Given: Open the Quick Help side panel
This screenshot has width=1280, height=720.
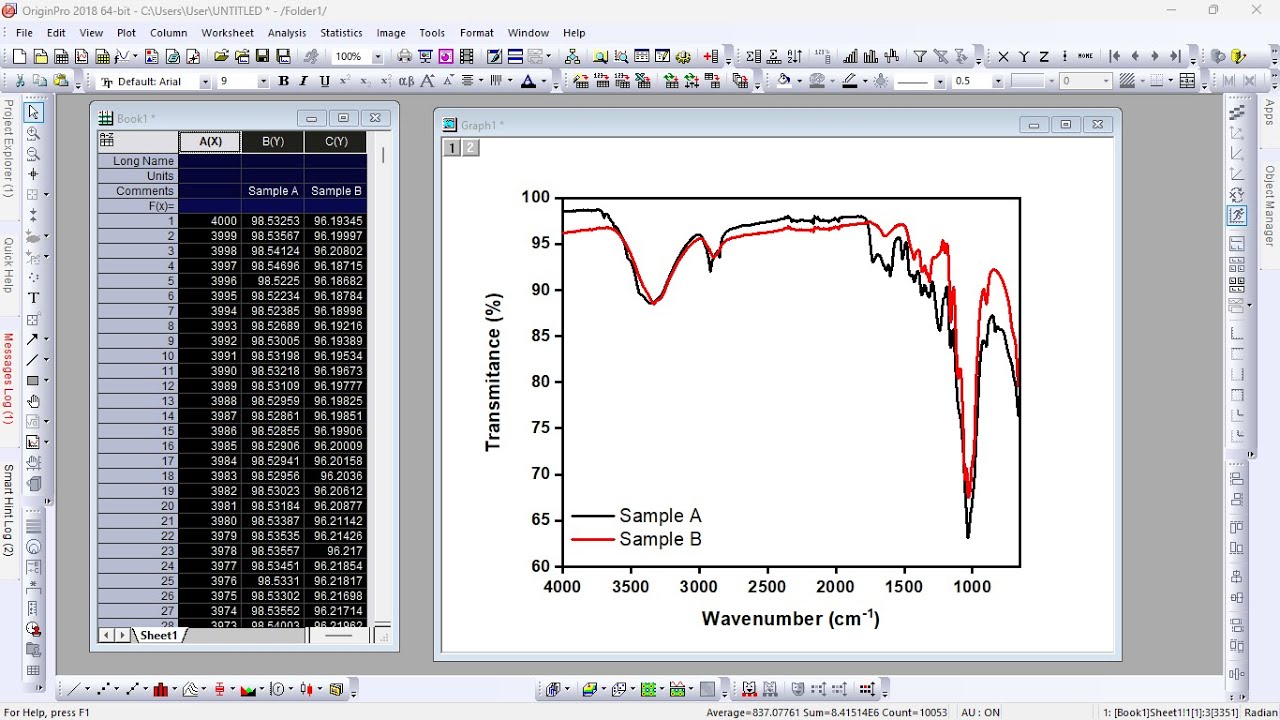Looking at the screenshot, I should 8,265.
